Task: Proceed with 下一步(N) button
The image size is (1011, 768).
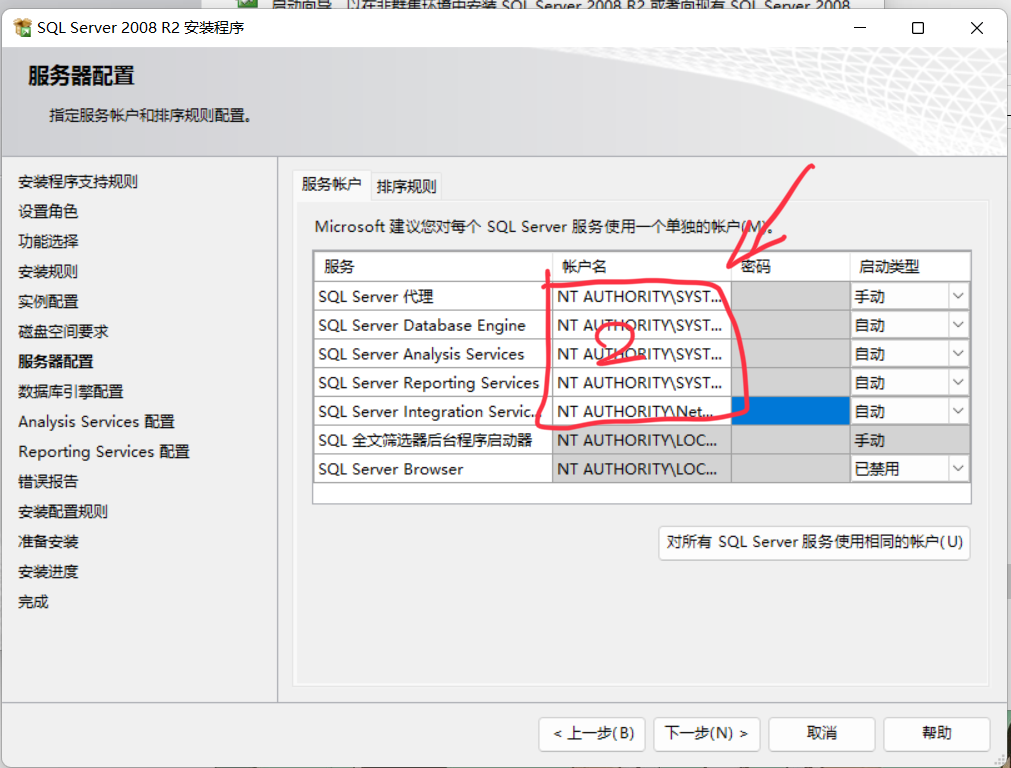Action: tap(707, 734)
